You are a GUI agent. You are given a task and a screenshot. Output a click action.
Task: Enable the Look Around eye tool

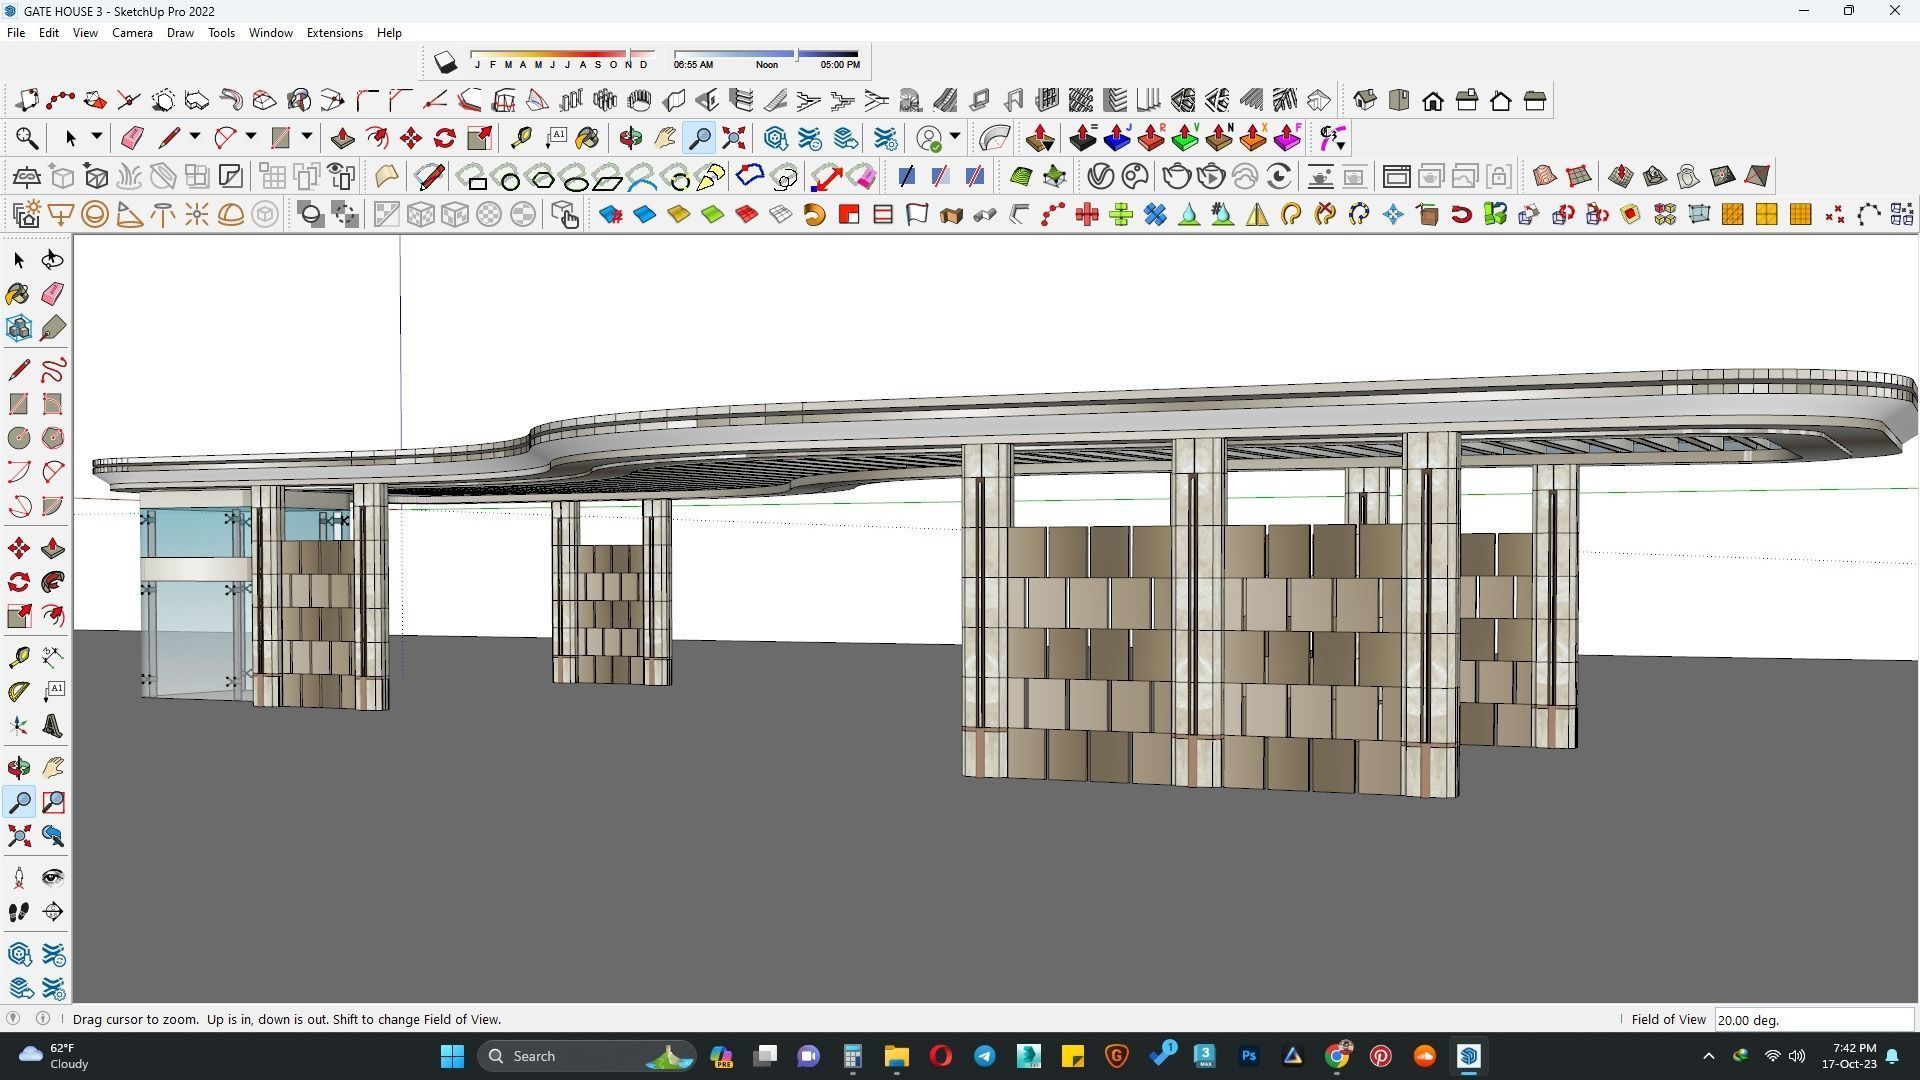coord(53,878)
